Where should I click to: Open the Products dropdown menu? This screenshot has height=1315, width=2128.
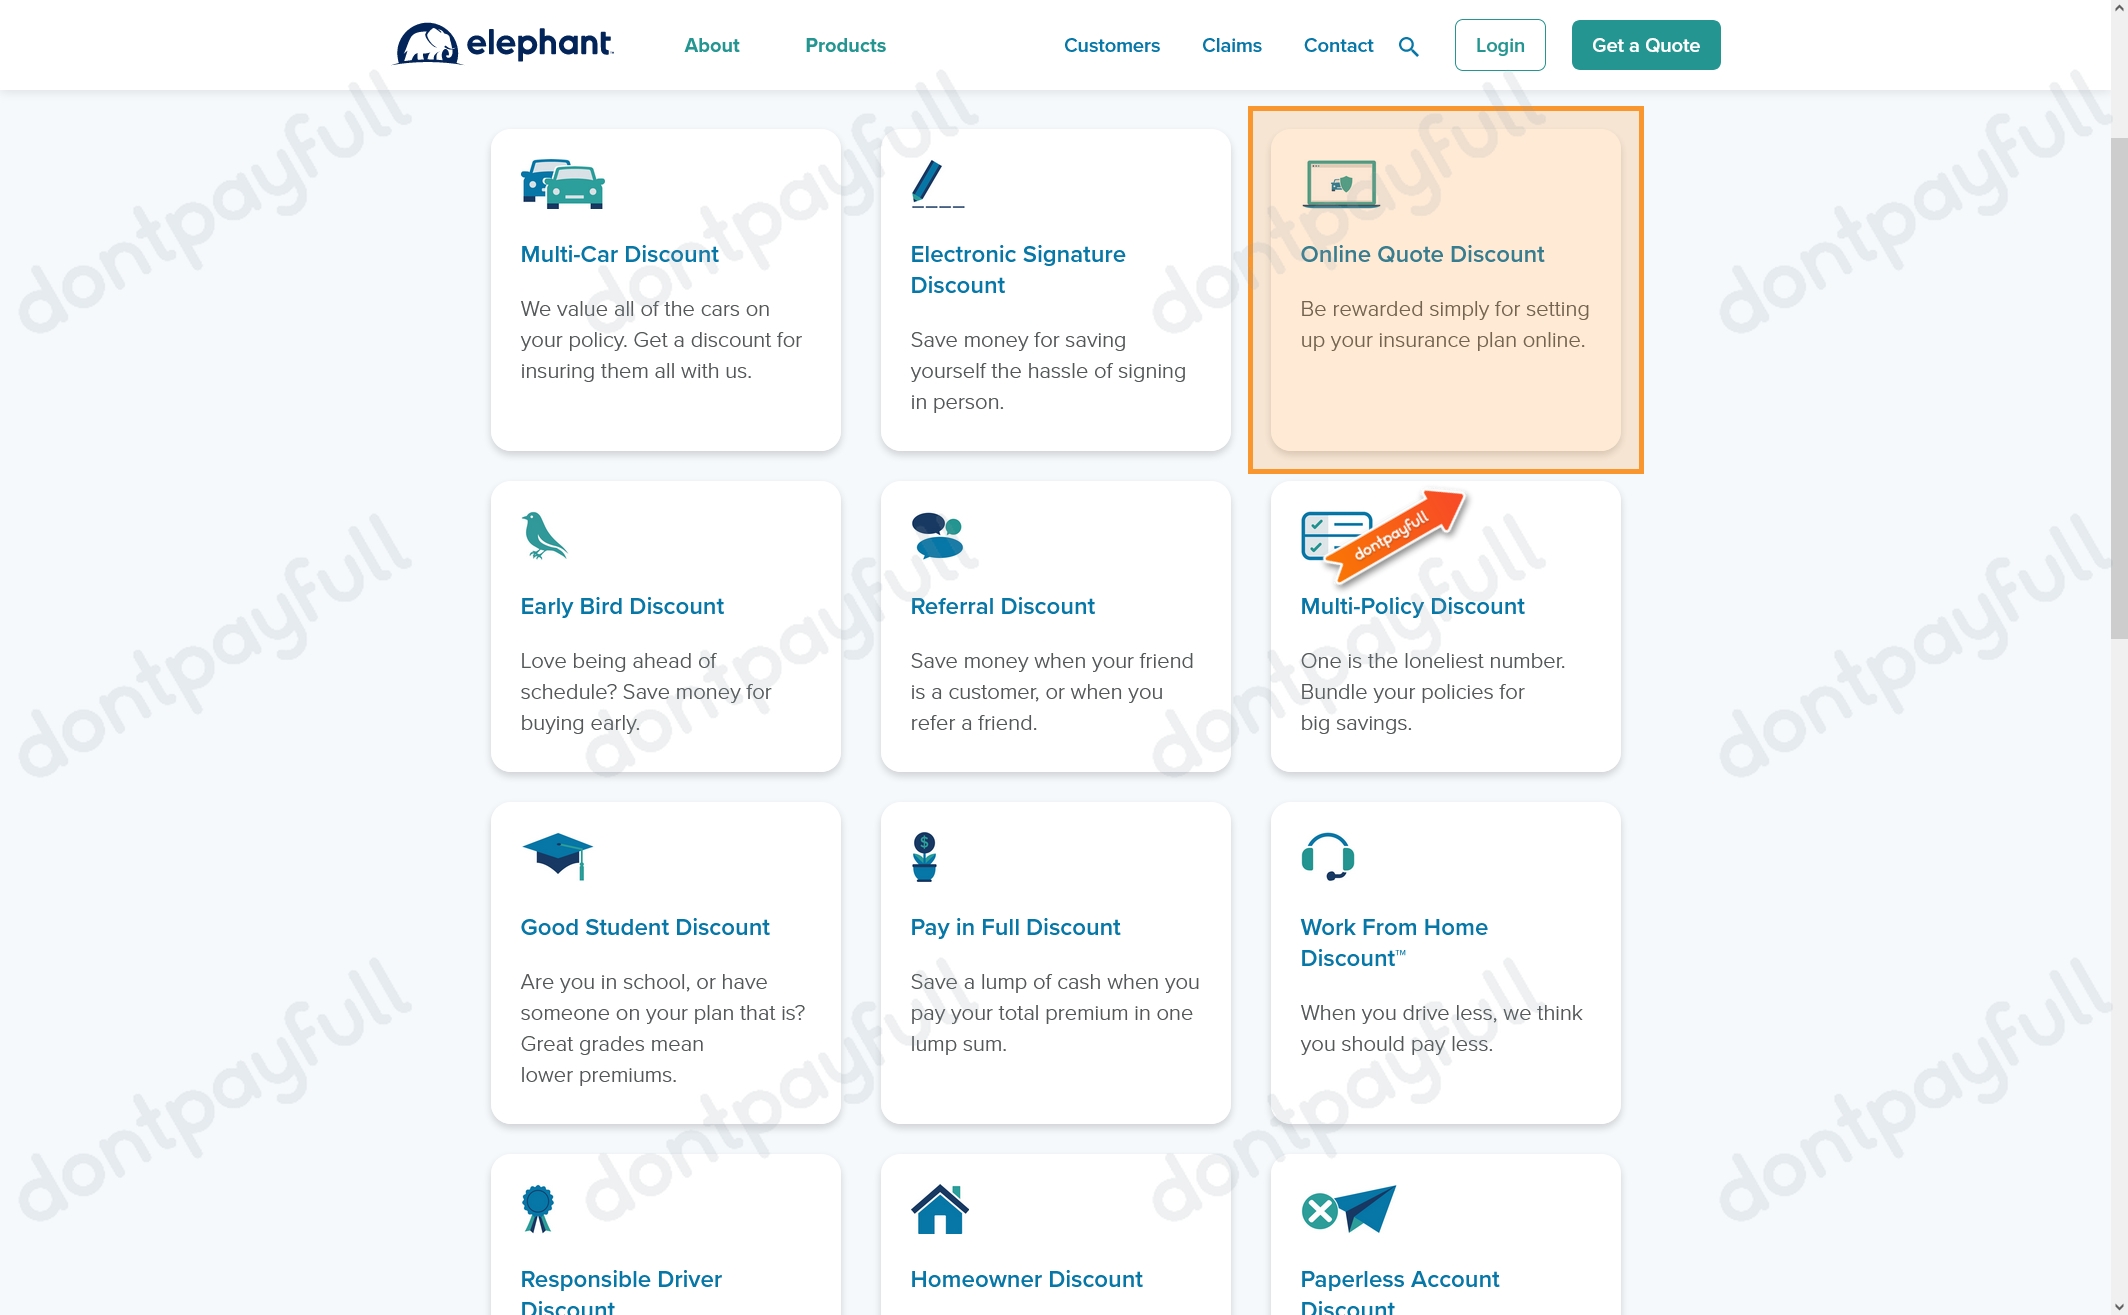pos(845,45)
